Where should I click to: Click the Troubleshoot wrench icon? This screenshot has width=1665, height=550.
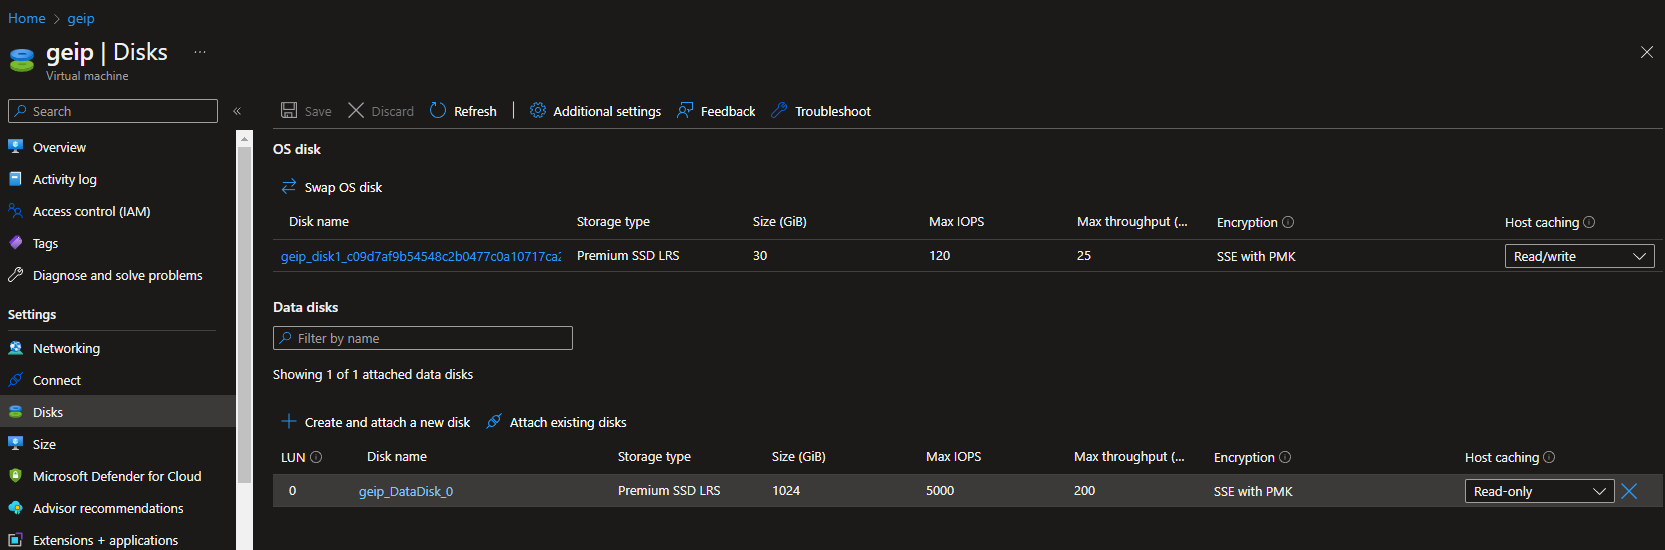779,110
